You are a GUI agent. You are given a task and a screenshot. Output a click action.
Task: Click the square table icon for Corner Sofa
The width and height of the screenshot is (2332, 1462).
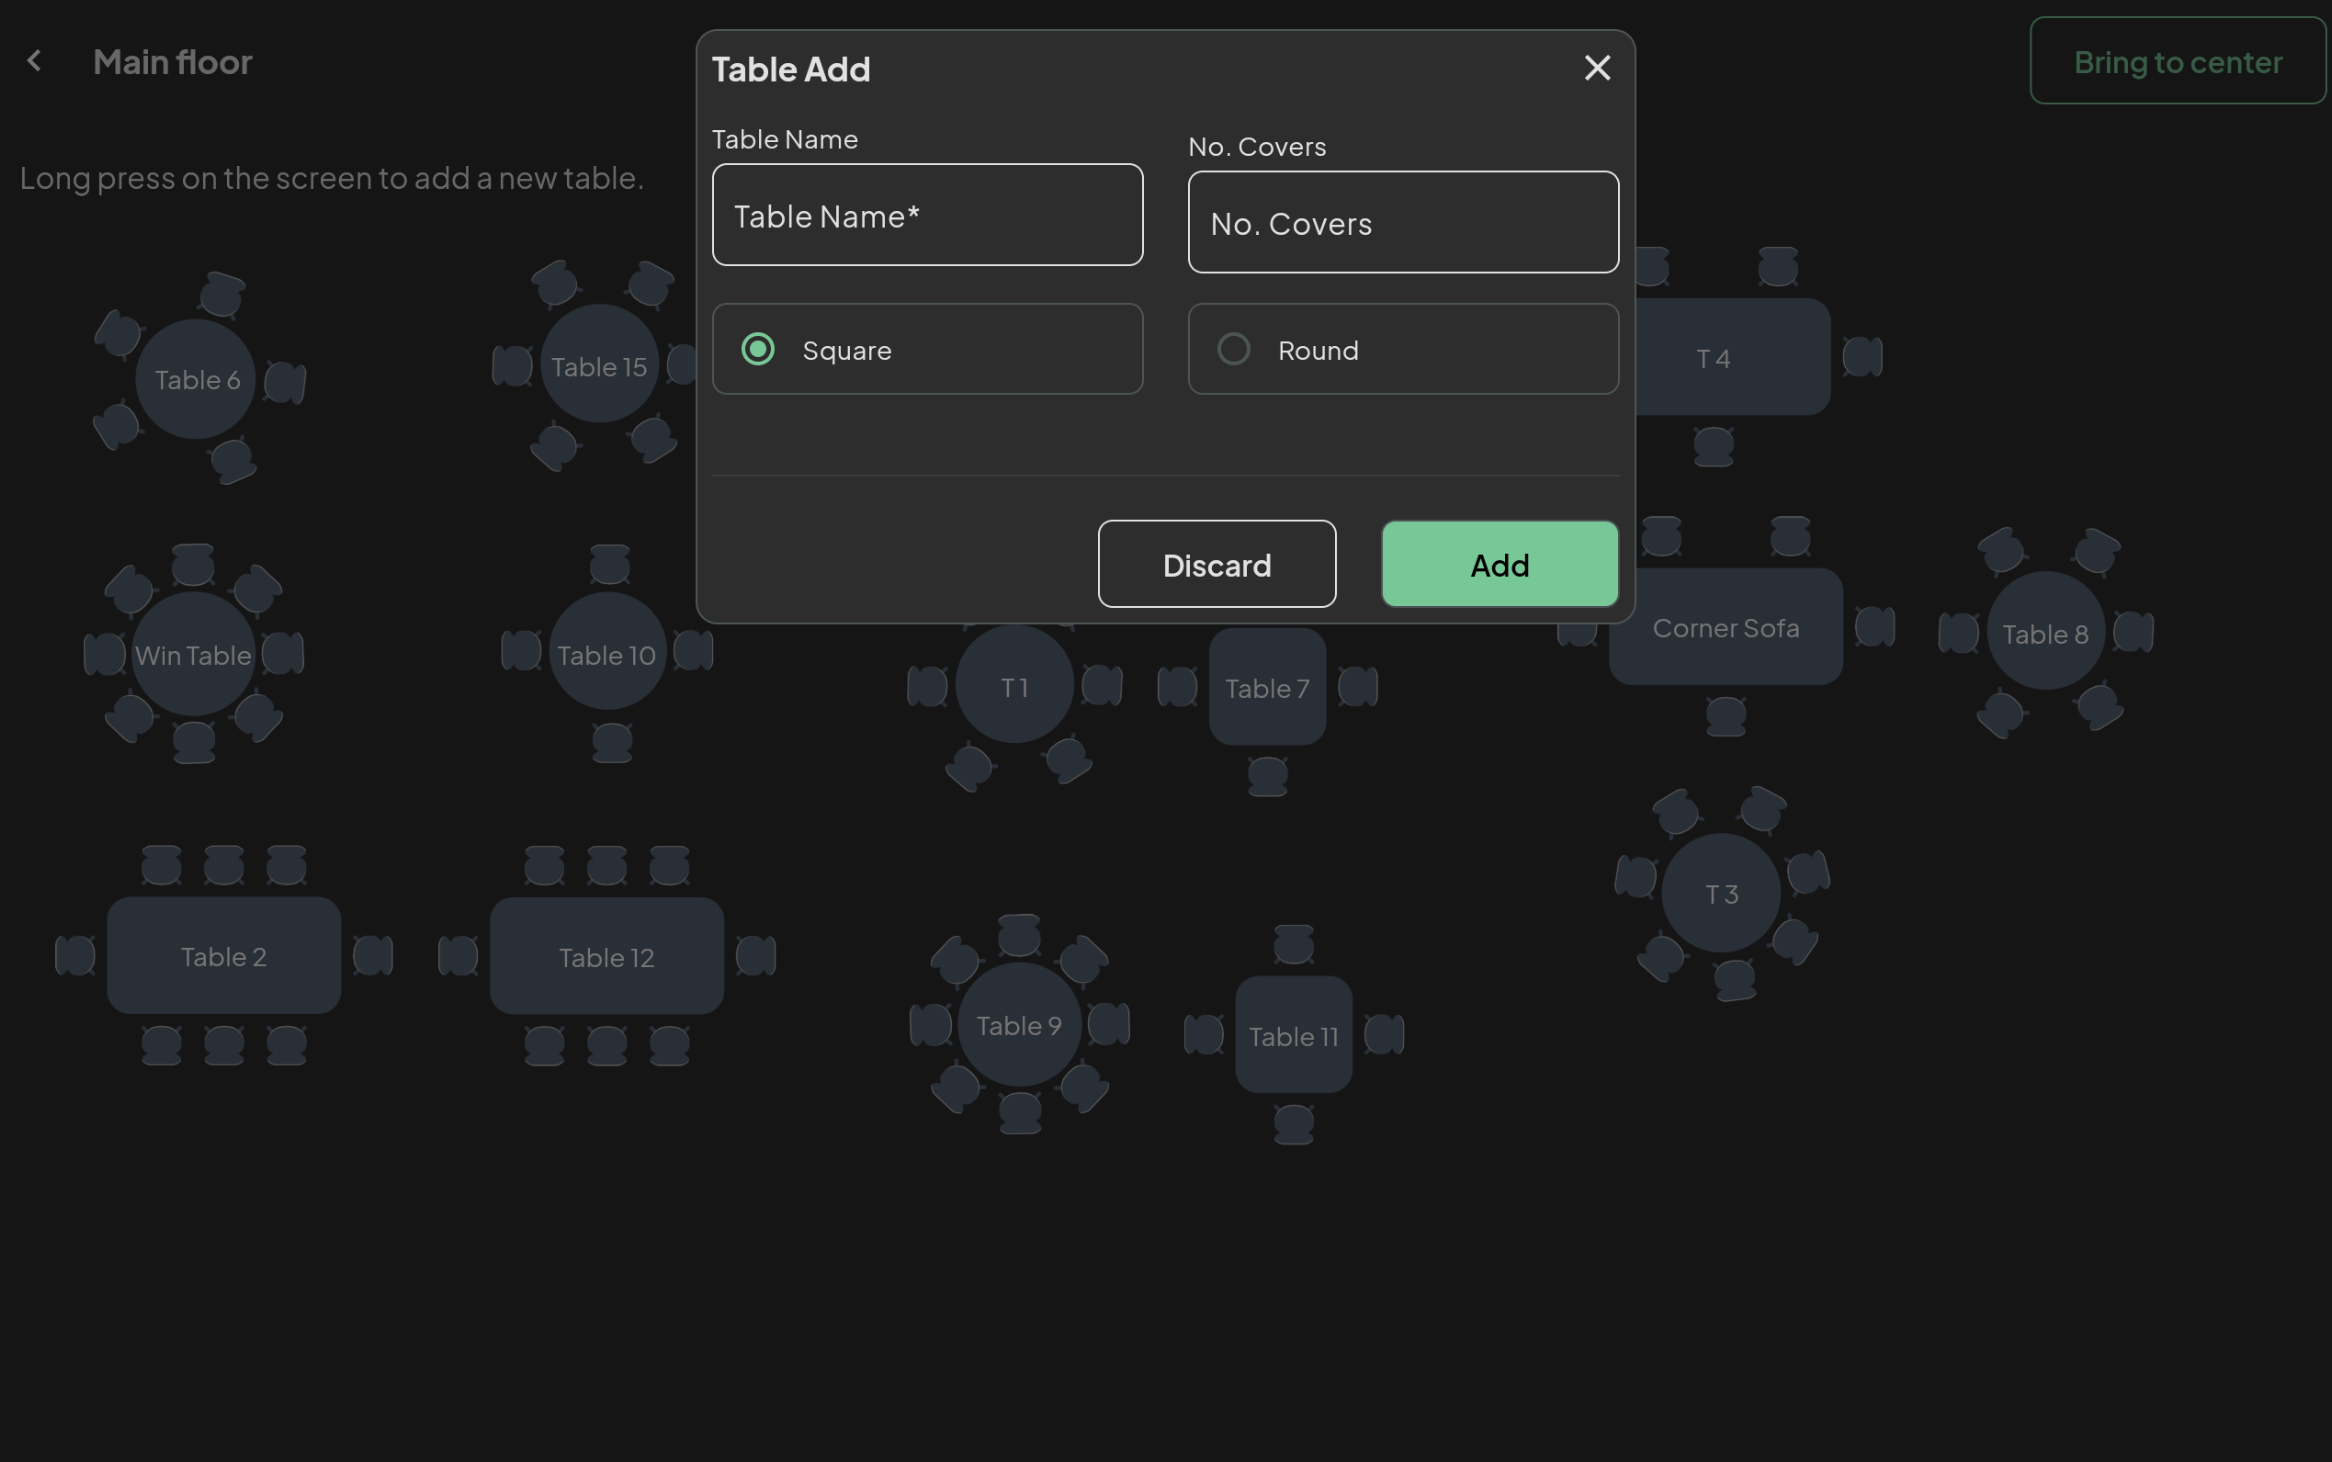[1724, 627]
